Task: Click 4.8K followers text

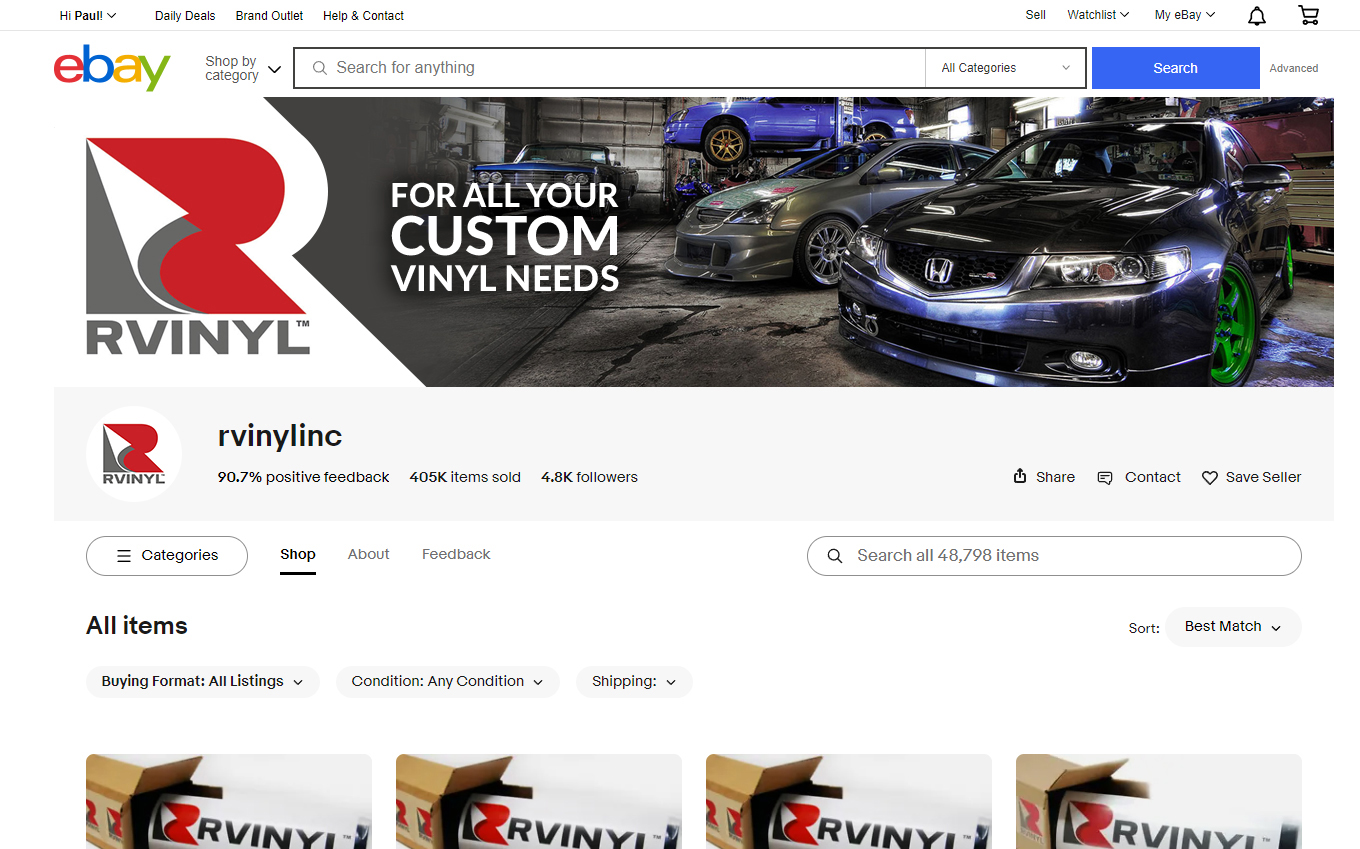Action: click(x=589, y=477)
